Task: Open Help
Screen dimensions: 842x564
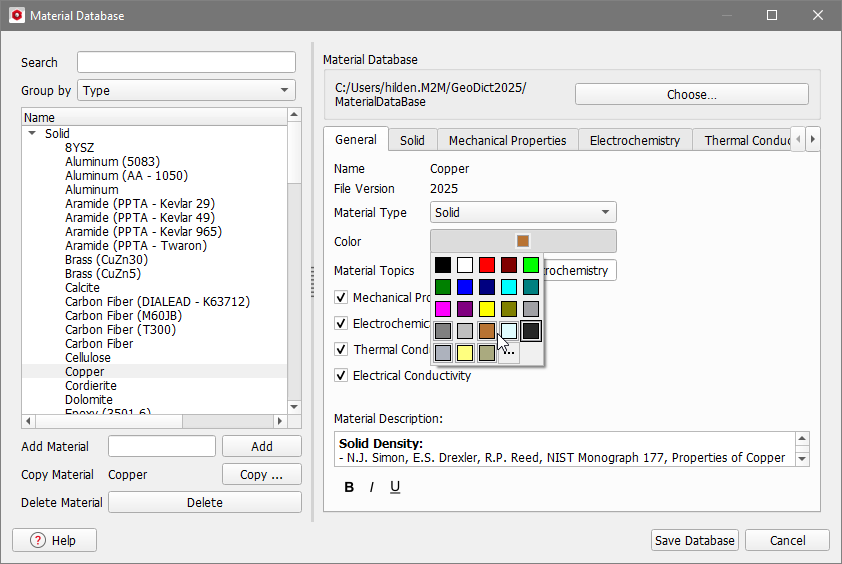Action: [54, 540]
